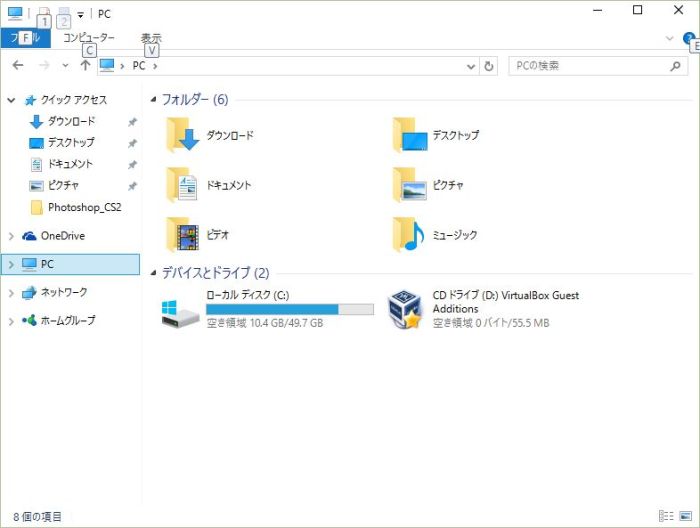
Task: Click the PCの検索 search box
Action: click(588, 66)
